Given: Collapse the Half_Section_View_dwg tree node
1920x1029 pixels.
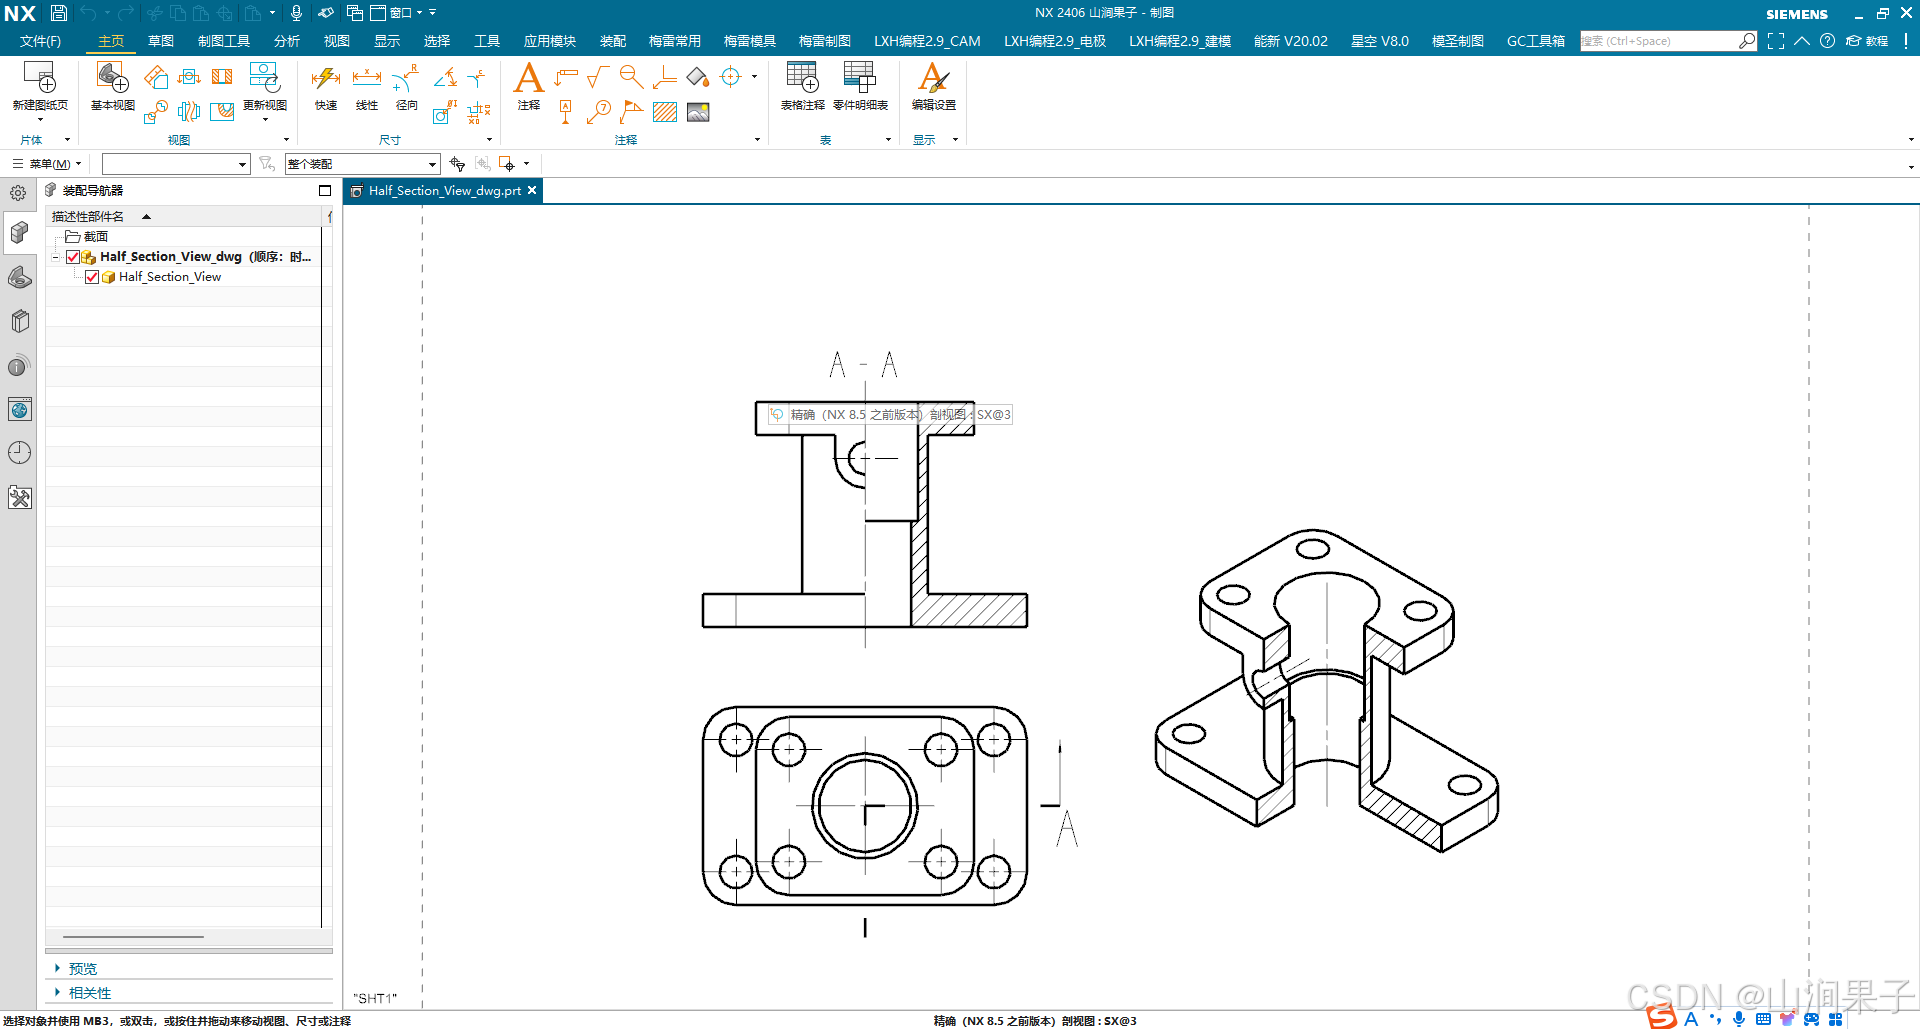Looking at the screenshot, I should click(56, 257).
